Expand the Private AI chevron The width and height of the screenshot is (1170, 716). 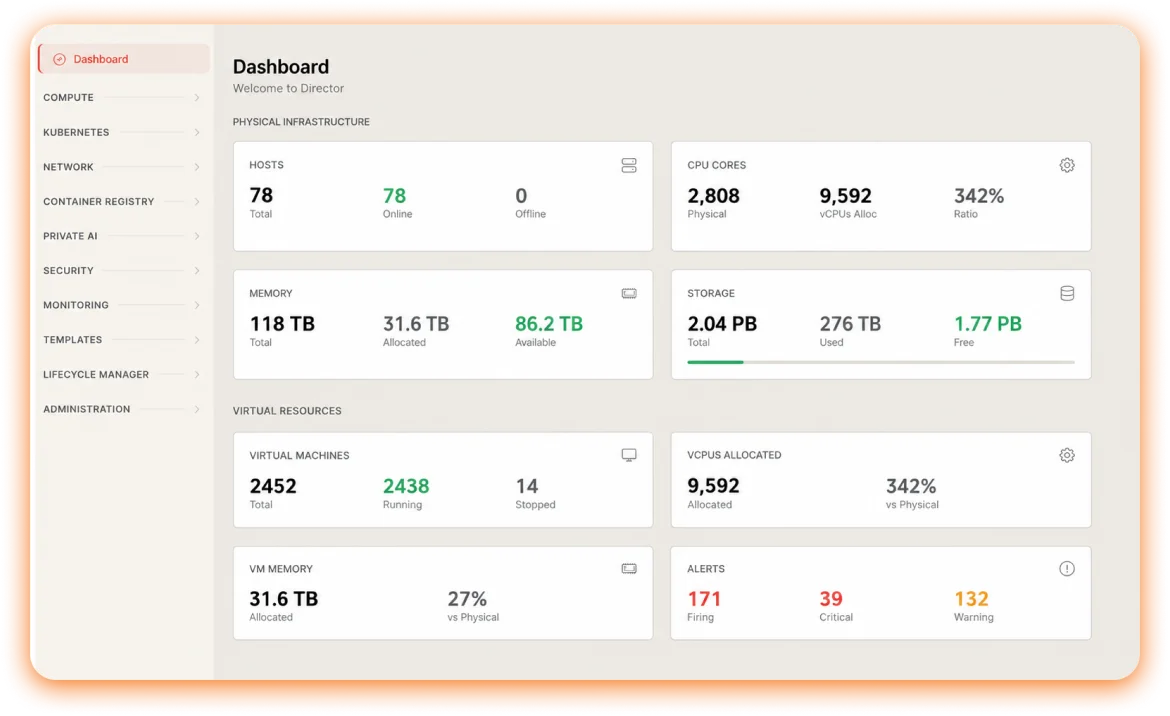click(197, 236)
